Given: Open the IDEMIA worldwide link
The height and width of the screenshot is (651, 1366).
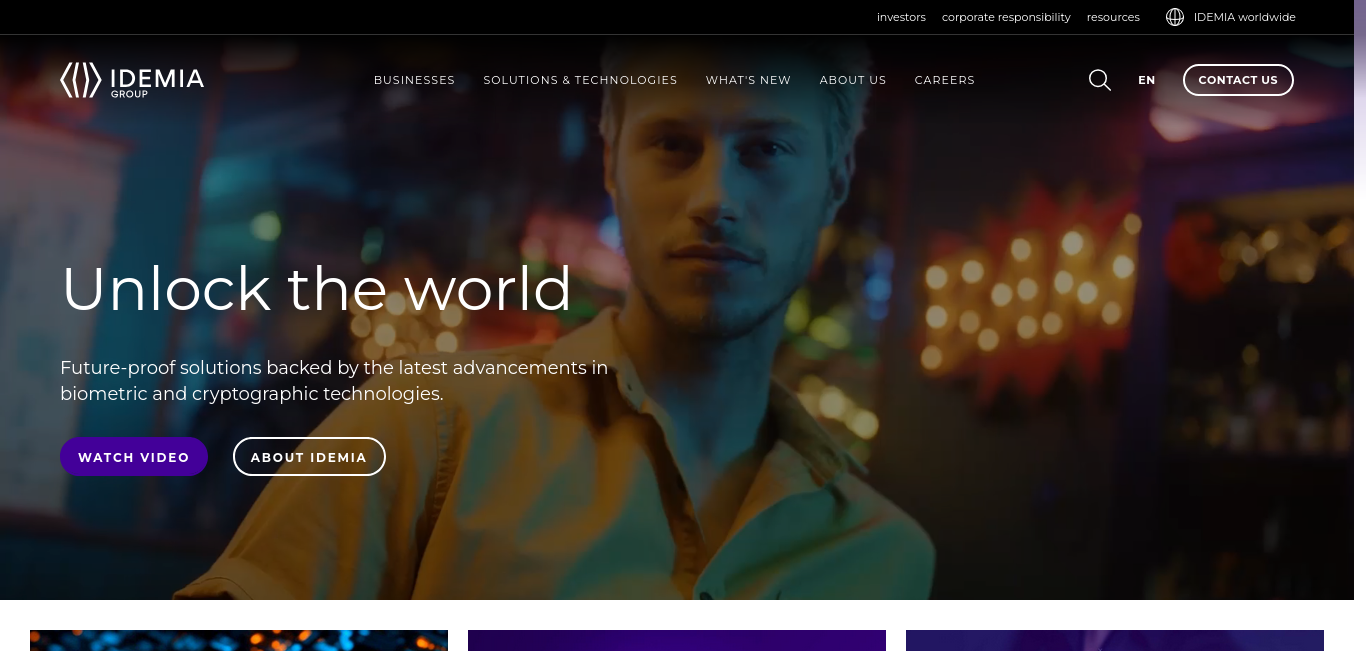Looking at the screenshot, I should 1244,17.
